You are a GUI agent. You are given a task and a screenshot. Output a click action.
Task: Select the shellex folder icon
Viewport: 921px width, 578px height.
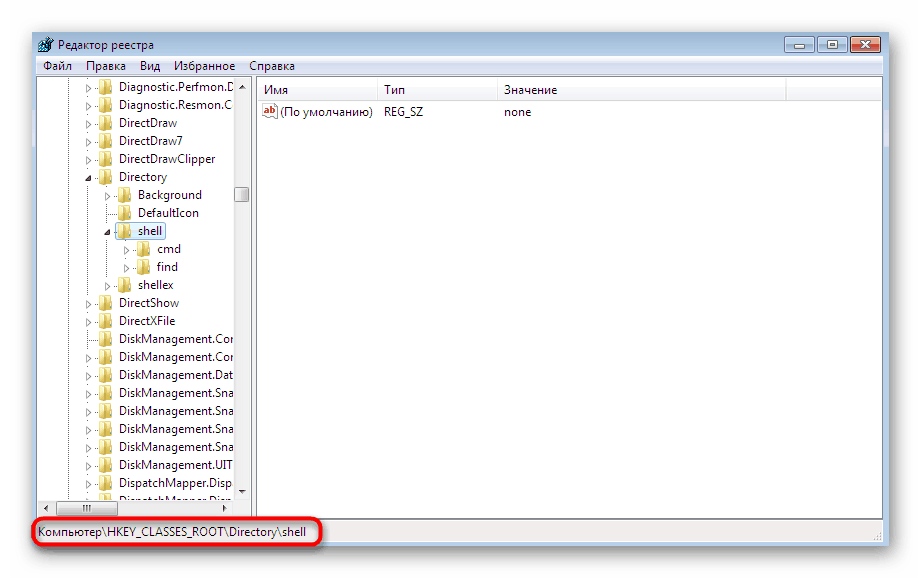(x=125, y=285)
